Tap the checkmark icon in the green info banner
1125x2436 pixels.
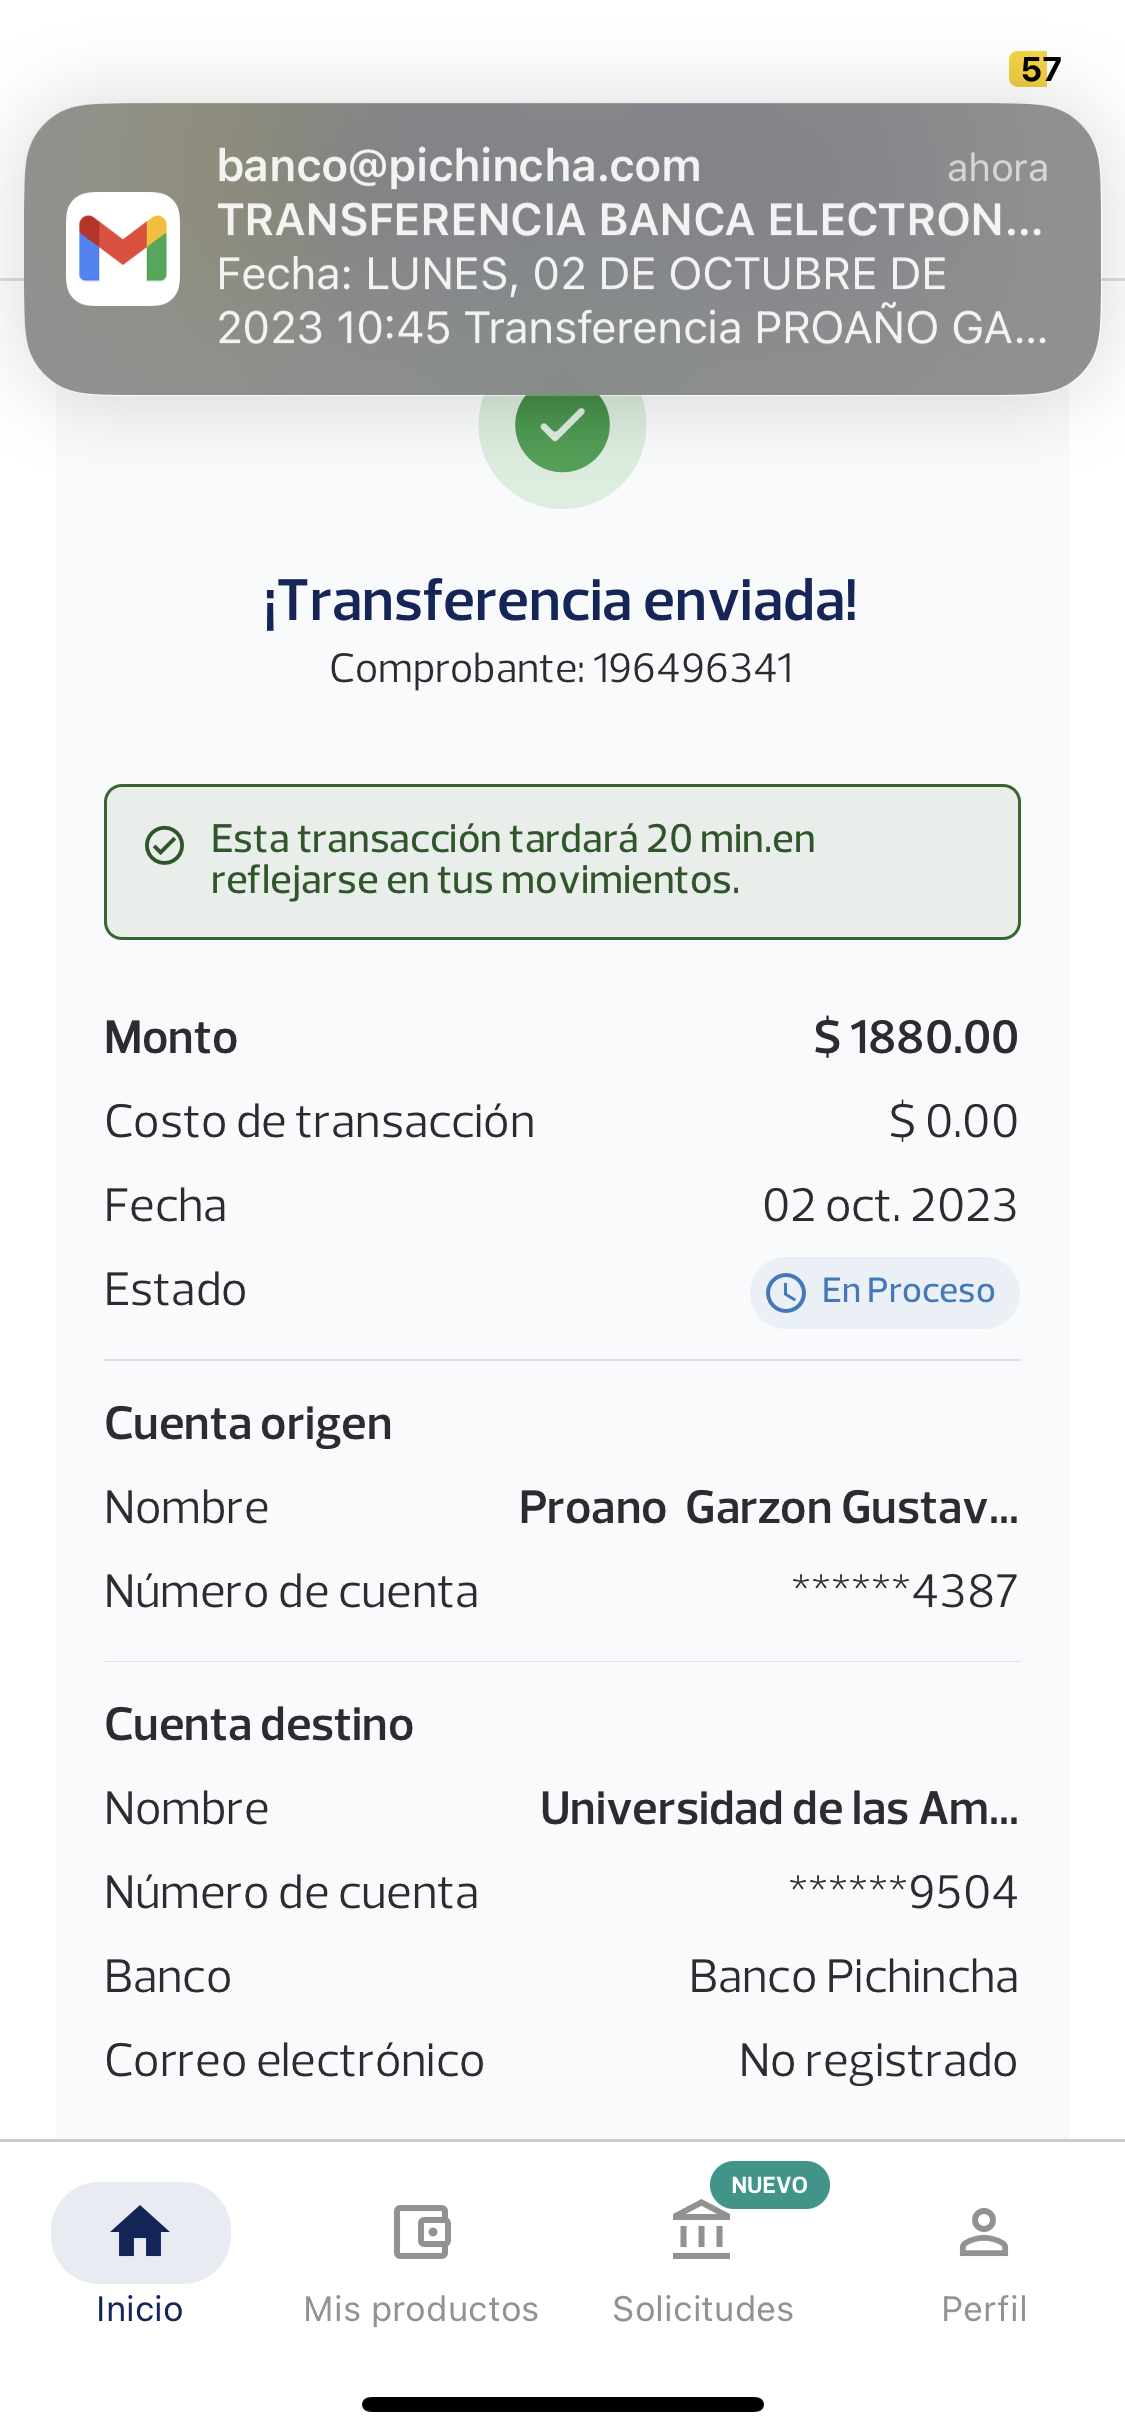(165, 845)
